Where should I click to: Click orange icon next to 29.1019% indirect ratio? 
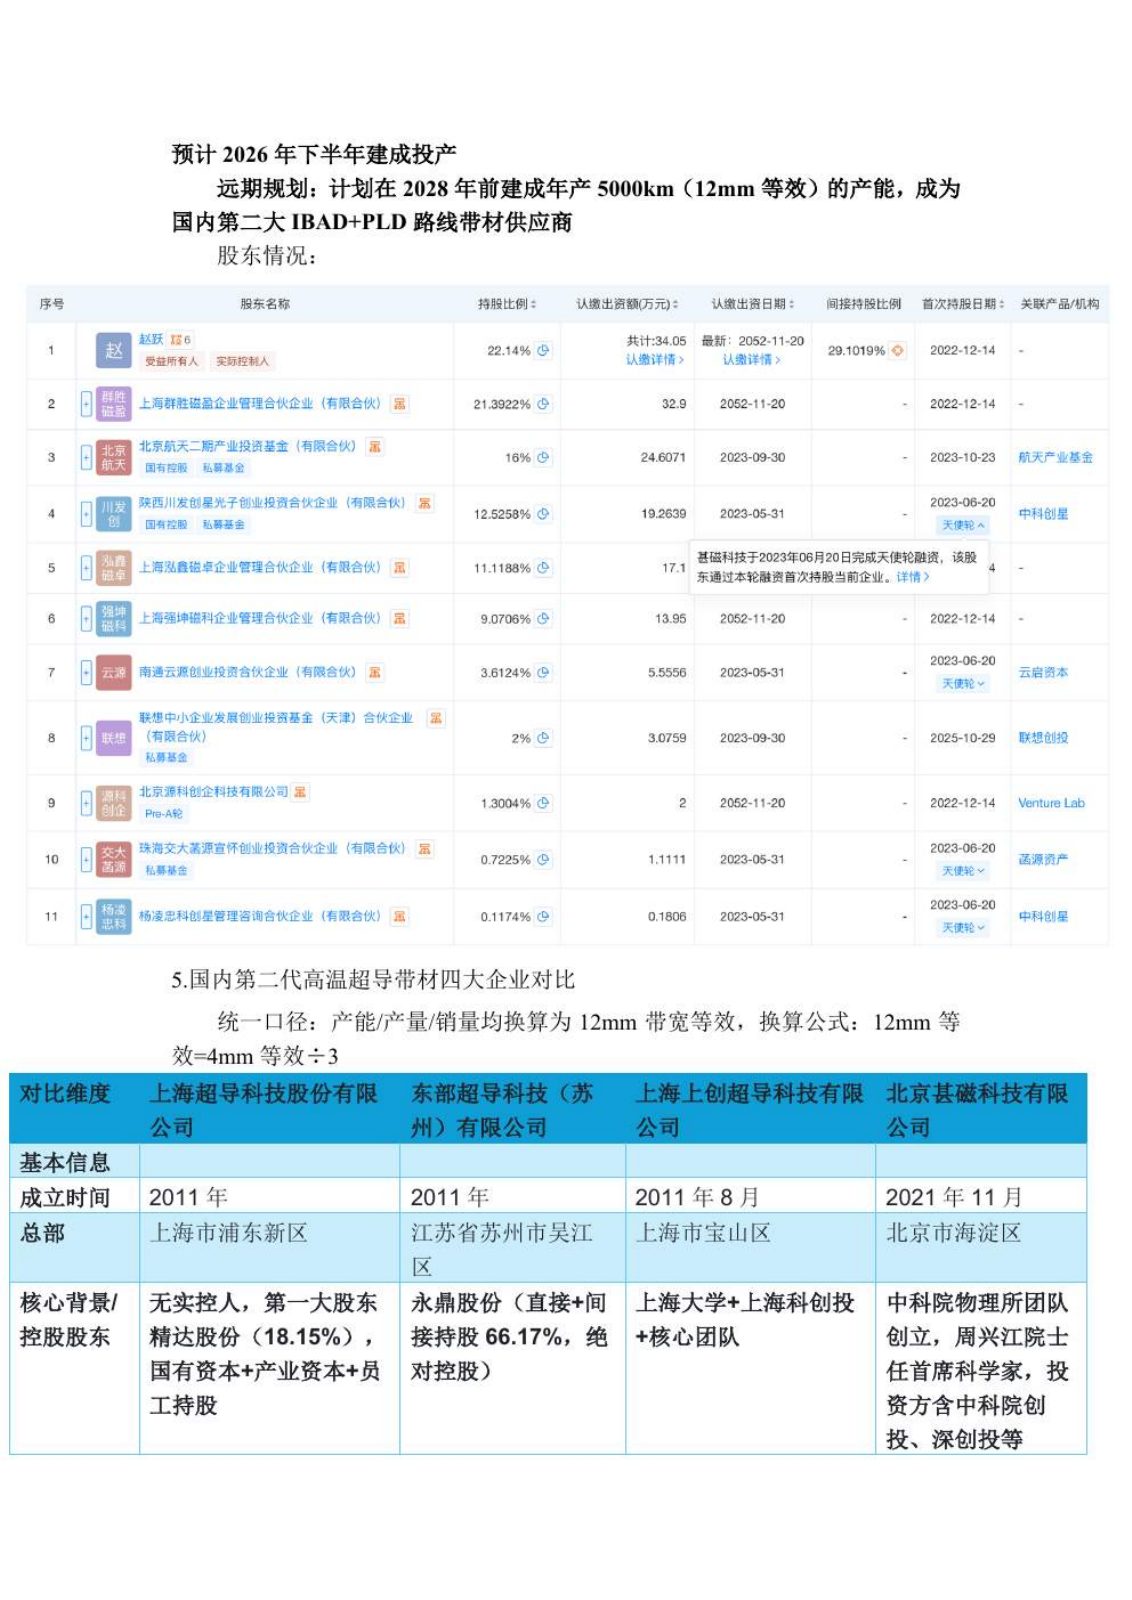897,351
